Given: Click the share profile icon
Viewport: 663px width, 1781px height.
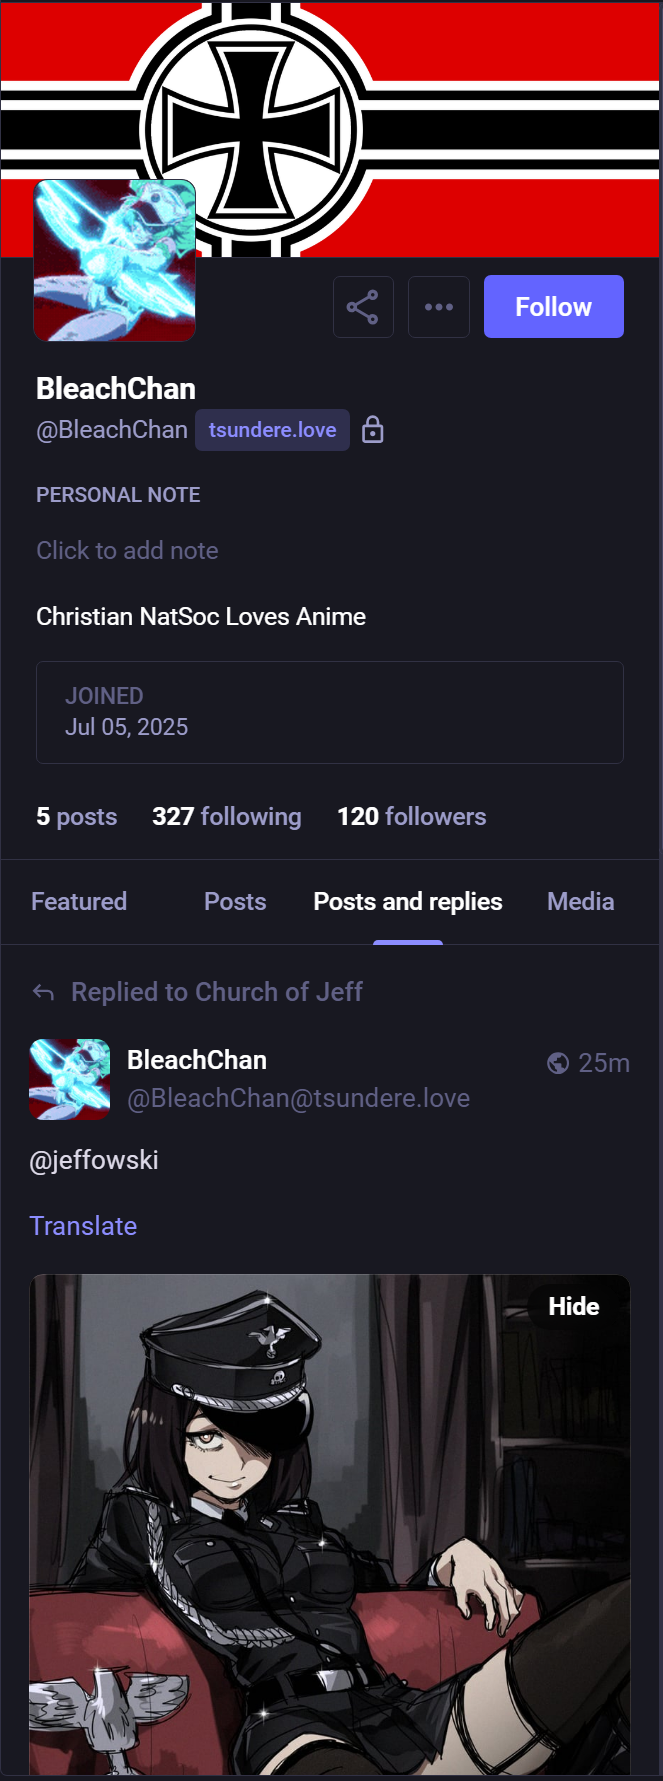Looking at the screenshot, I should coord(363,307).
